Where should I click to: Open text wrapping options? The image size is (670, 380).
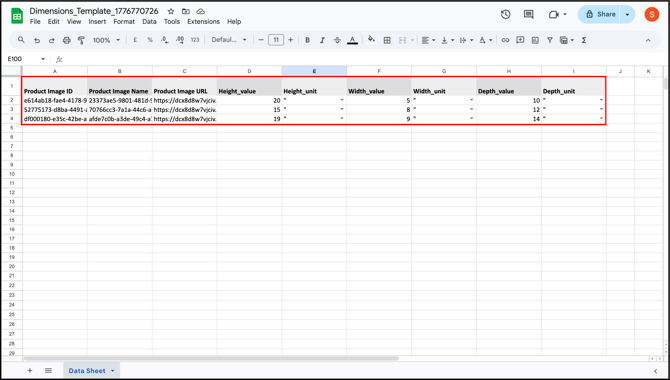466,40
